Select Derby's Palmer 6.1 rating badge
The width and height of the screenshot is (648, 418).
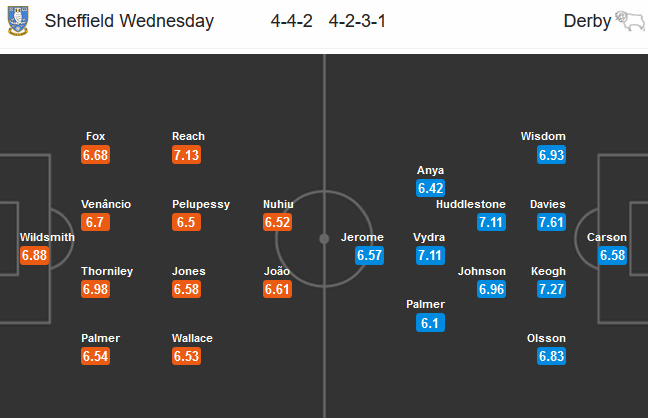(x=431, y=323)
